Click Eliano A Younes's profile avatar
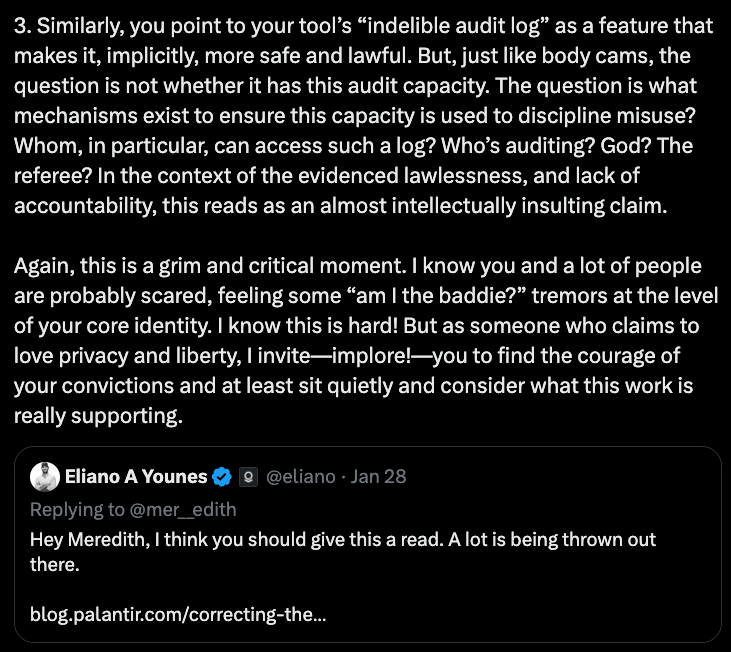 point(45,477)
